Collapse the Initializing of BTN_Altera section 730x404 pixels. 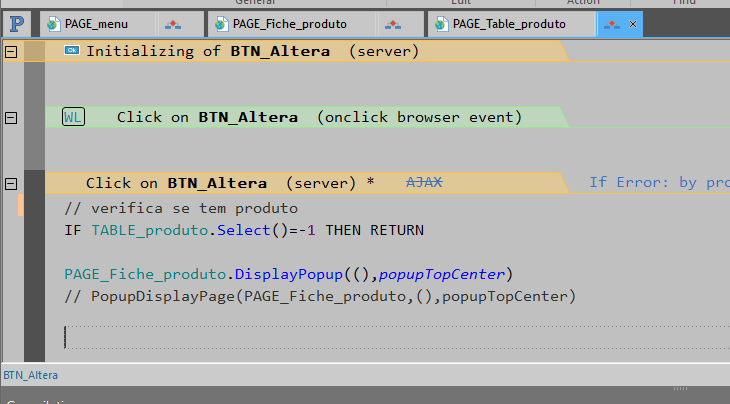[x=11, y=52]
